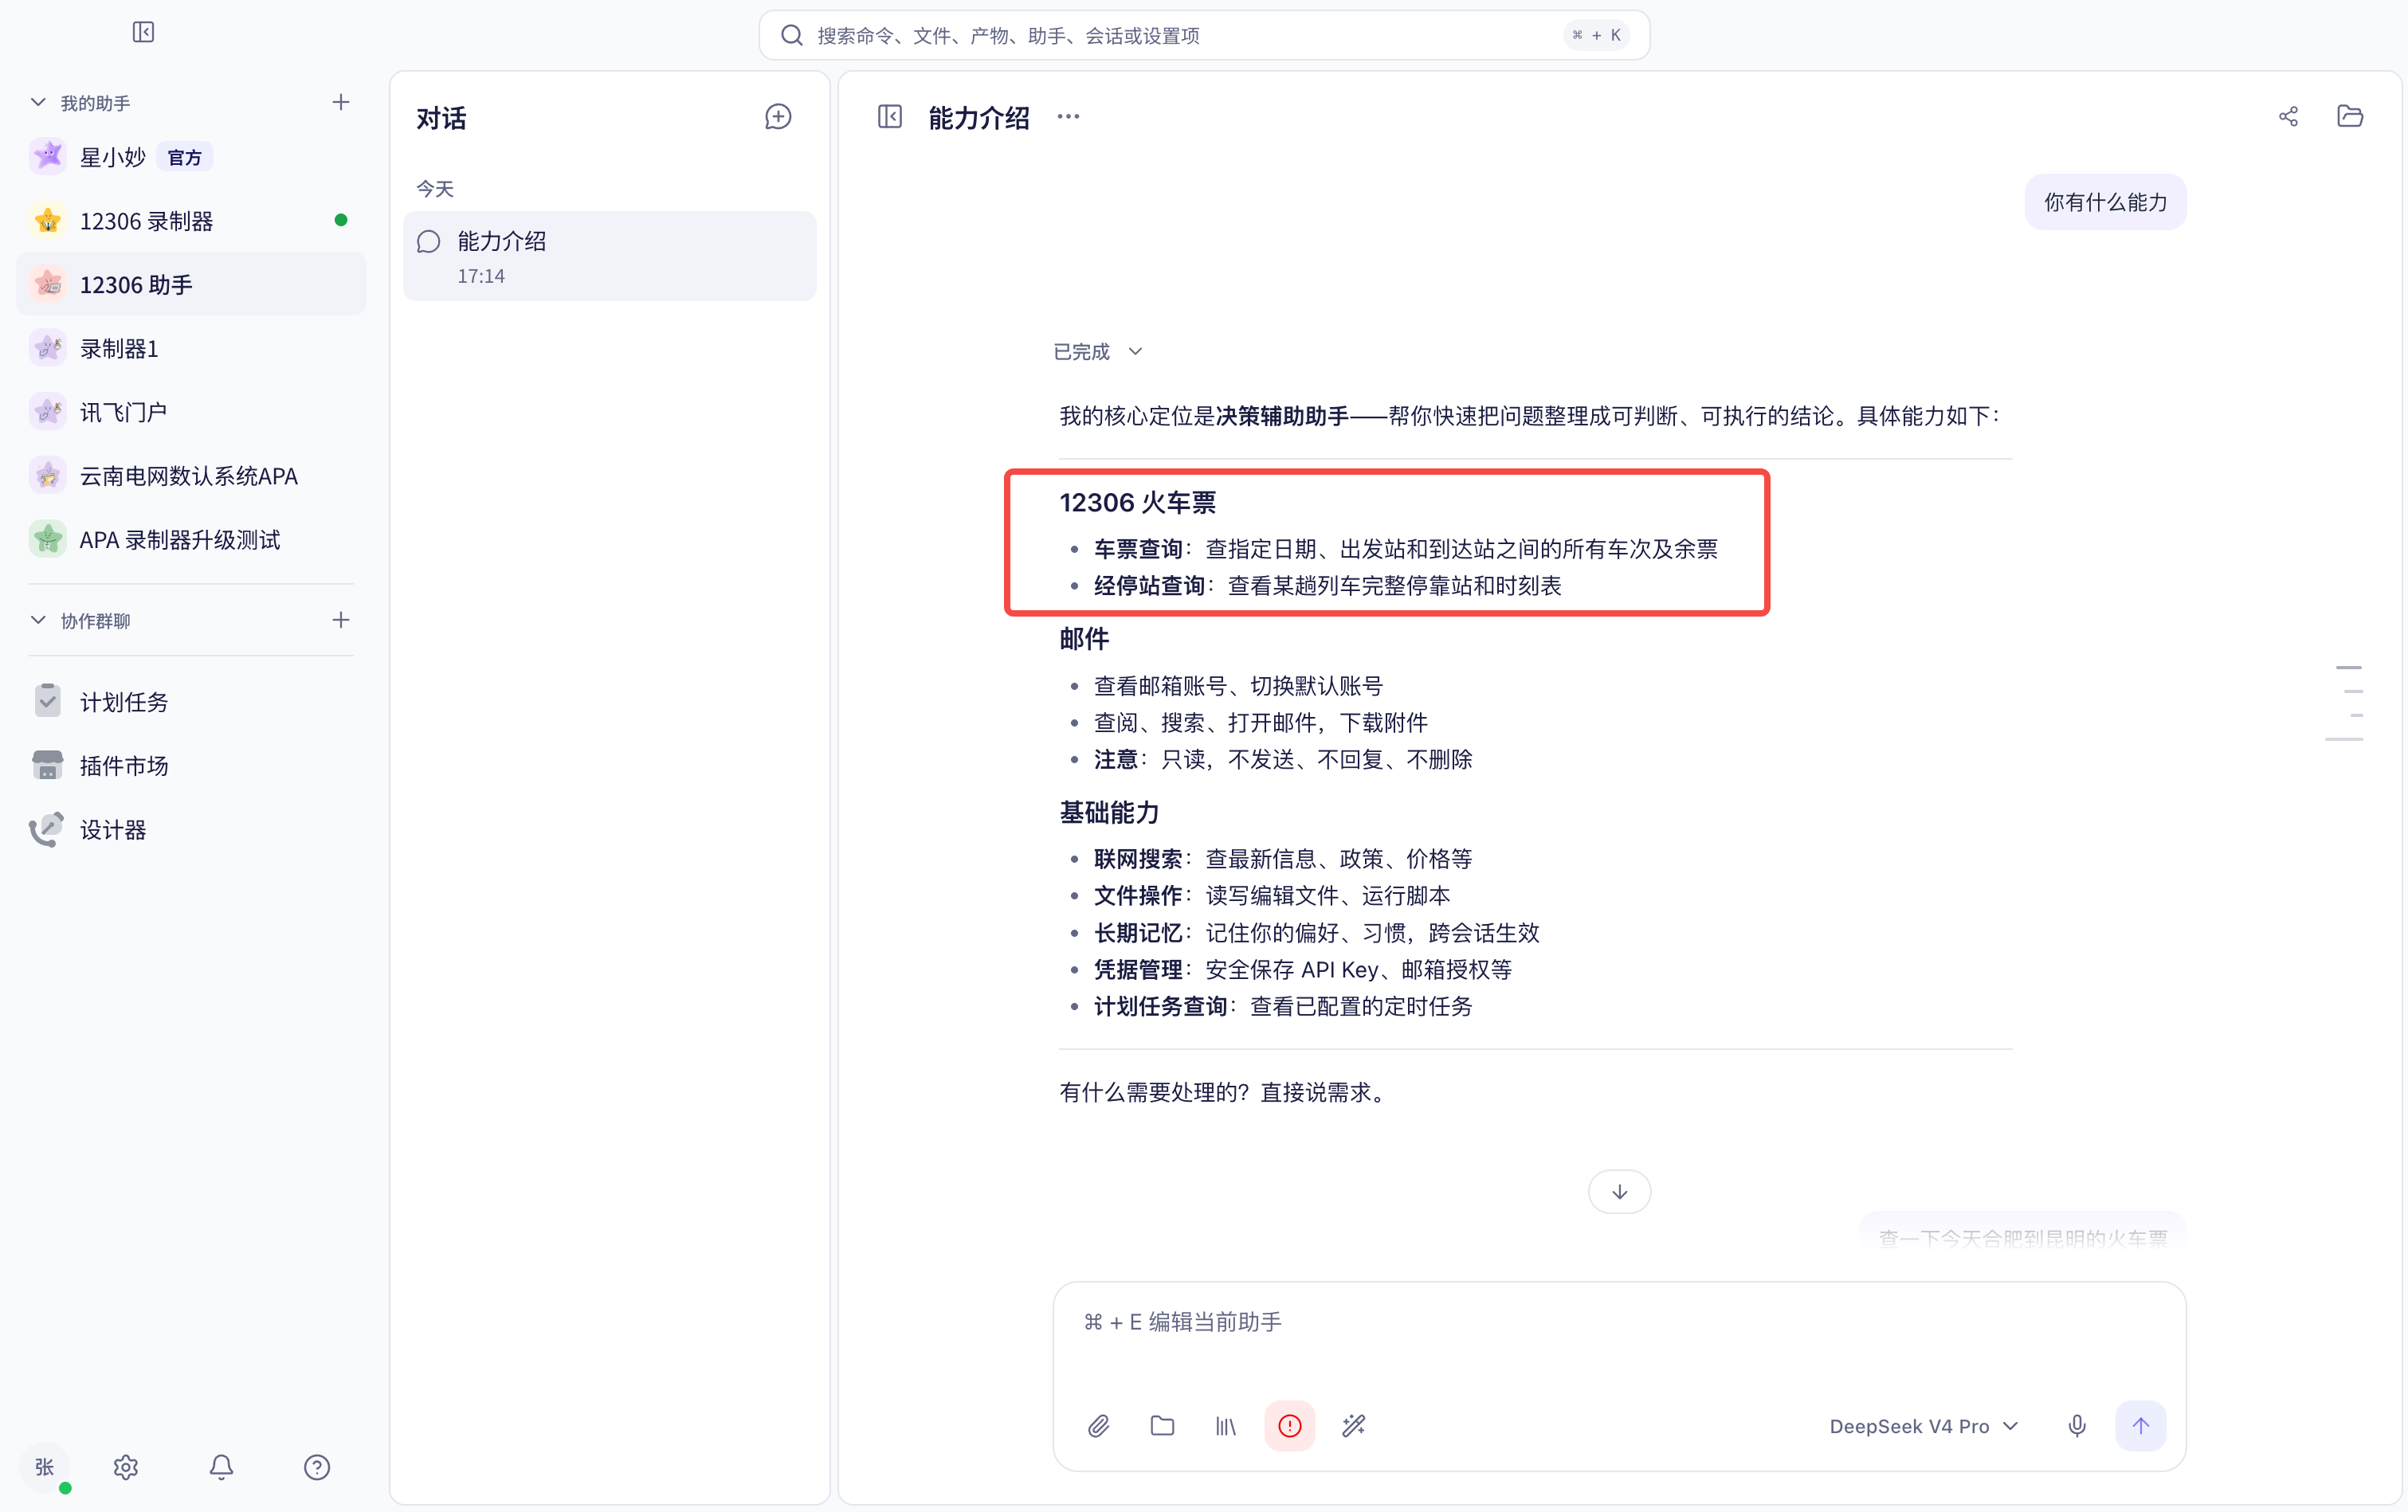Viewport: 2408px width, 1512px height.
Task: Open the folder icon in chat header
Action: click(2350, 116)
